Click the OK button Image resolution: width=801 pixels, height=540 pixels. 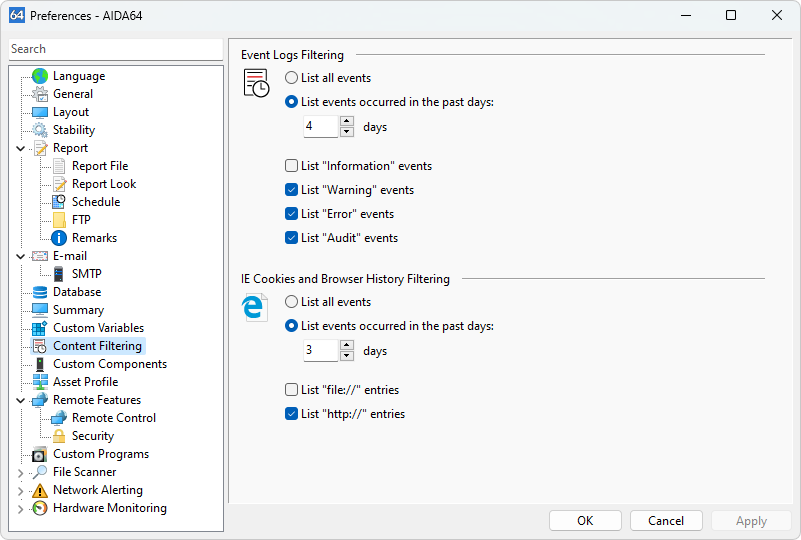coord(585,521)
